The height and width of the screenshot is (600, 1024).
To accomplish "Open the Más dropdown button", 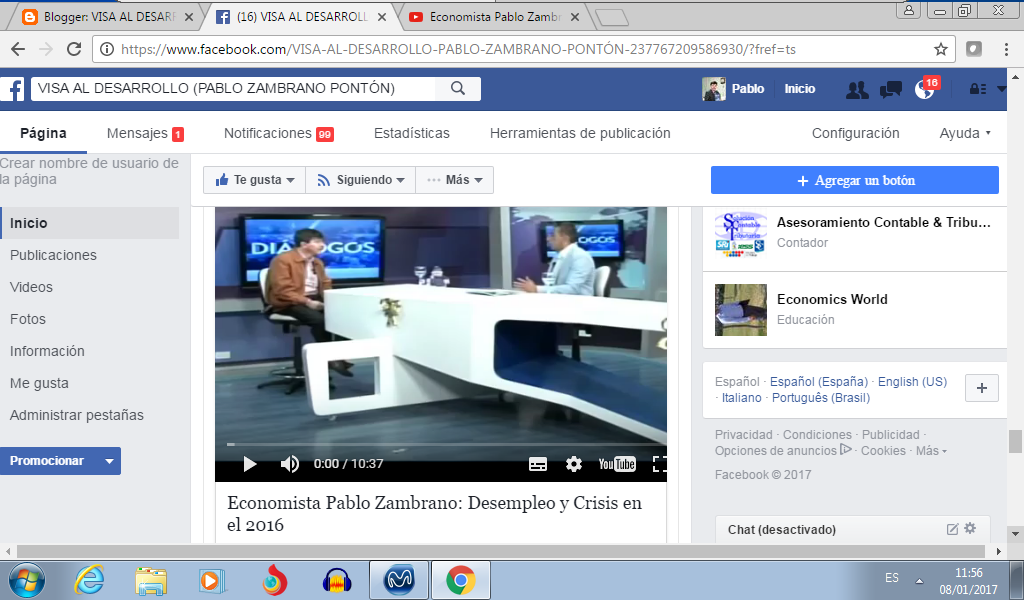I will (x=455, y=180).
